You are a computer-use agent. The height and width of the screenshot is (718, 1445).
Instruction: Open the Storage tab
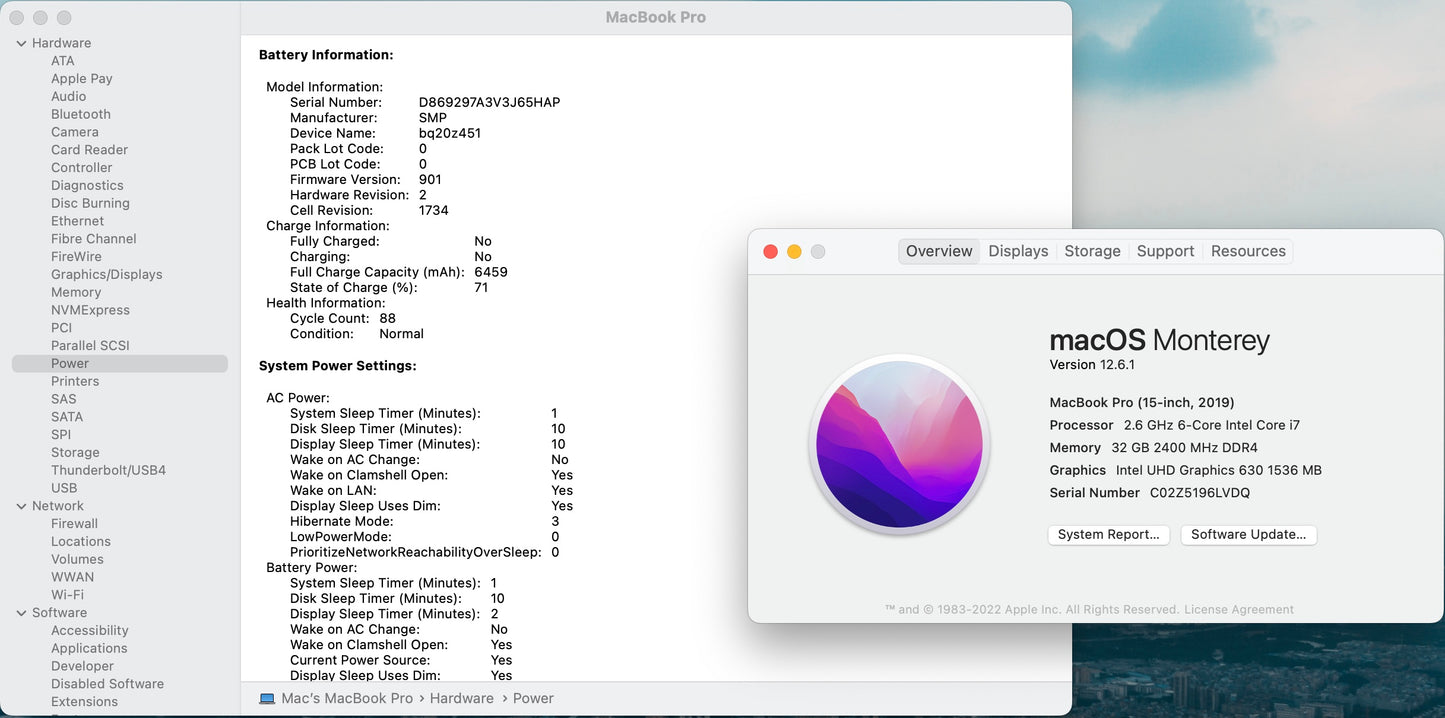(1092, 251)
